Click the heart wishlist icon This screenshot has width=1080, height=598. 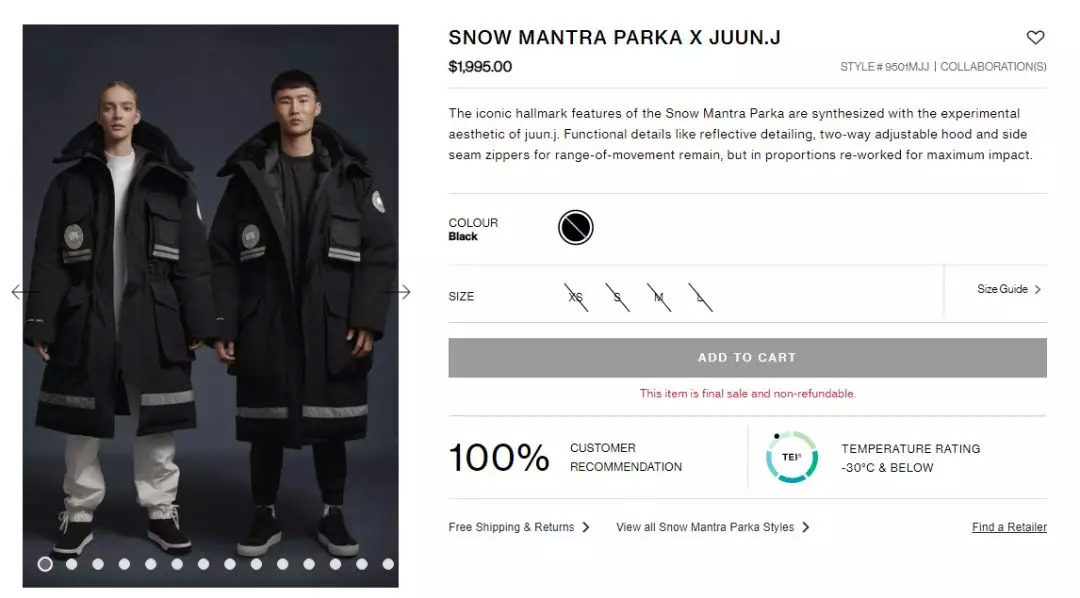(x=1035, y=38)
